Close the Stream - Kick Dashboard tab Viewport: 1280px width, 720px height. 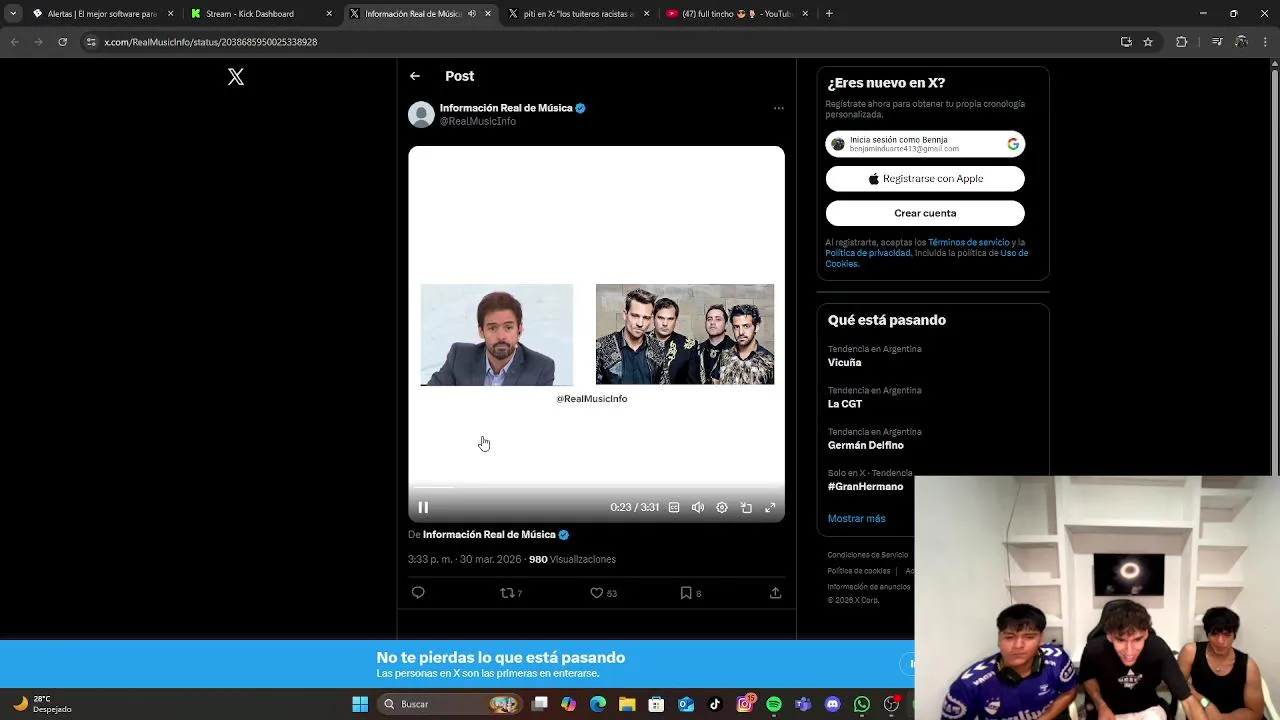click(x=329, y=14)
